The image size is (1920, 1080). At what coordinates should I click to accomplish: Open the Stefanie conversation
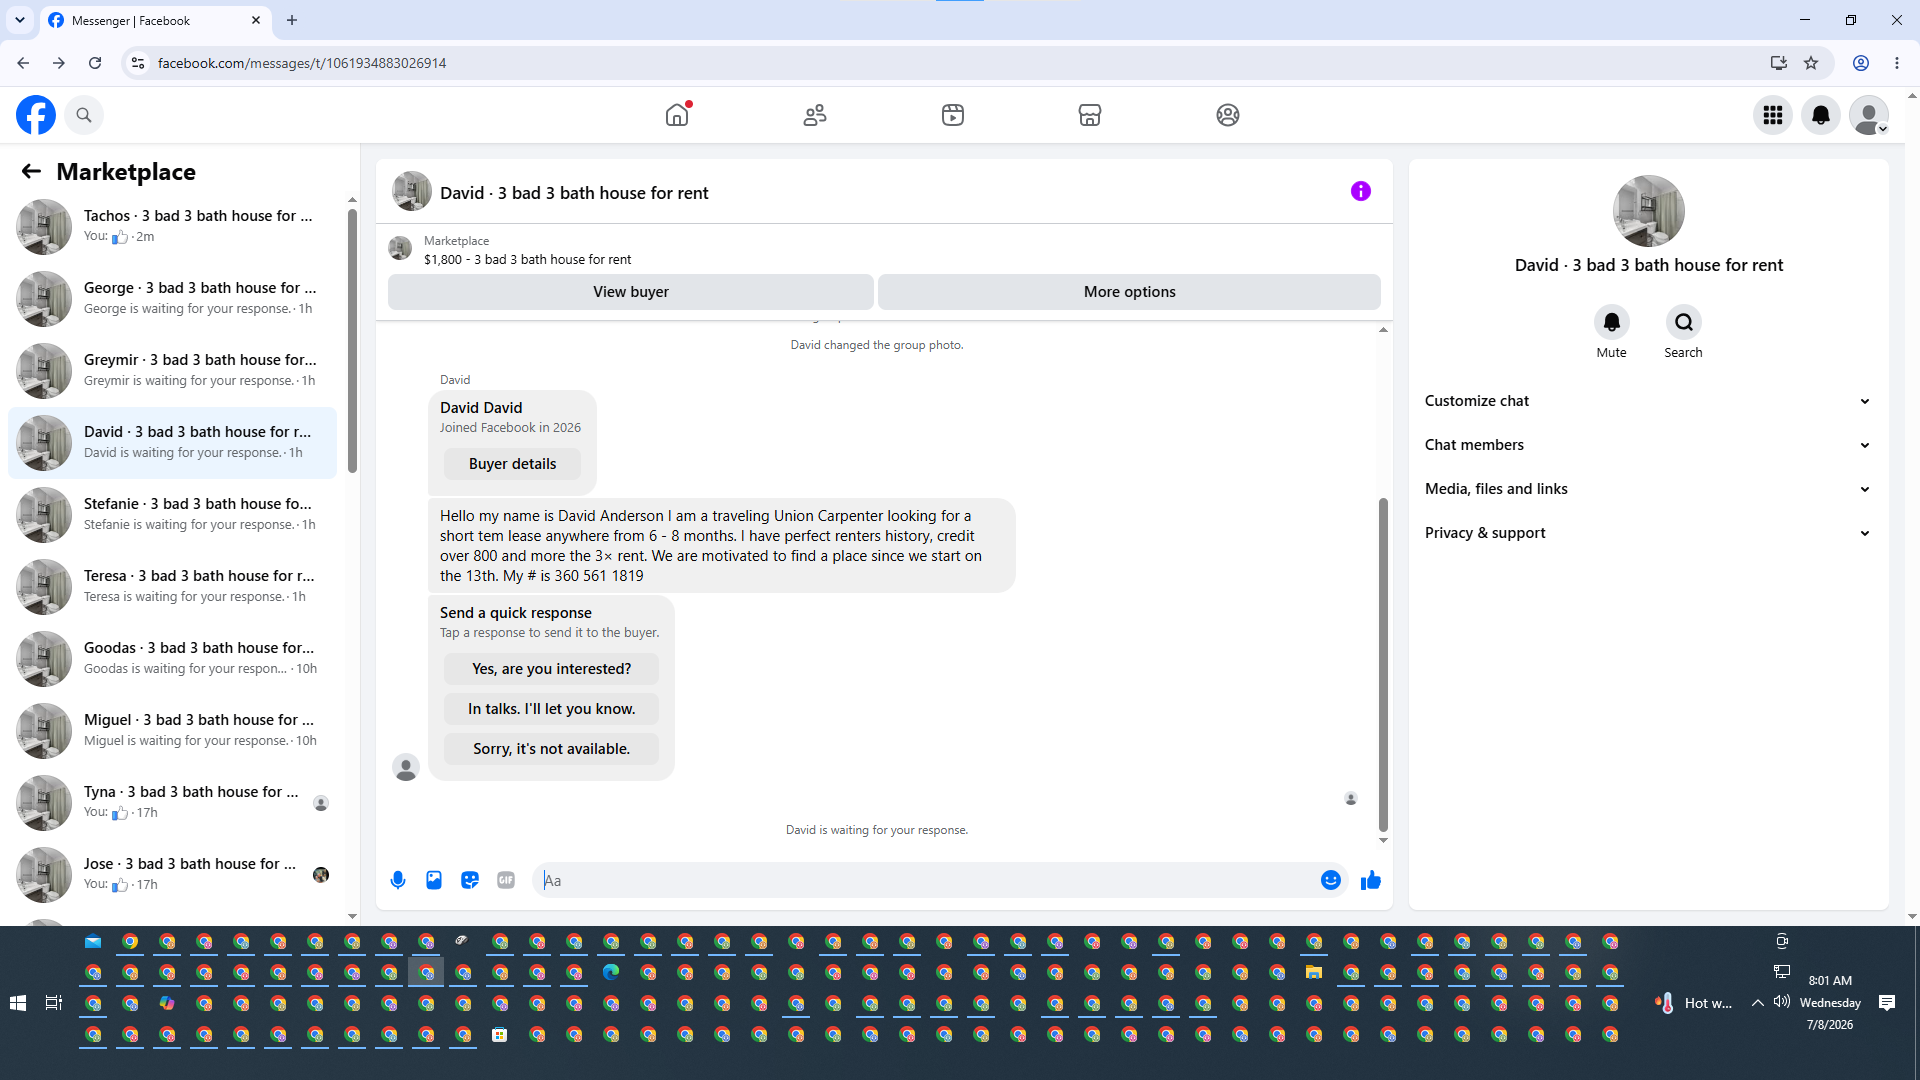[172, 515]
